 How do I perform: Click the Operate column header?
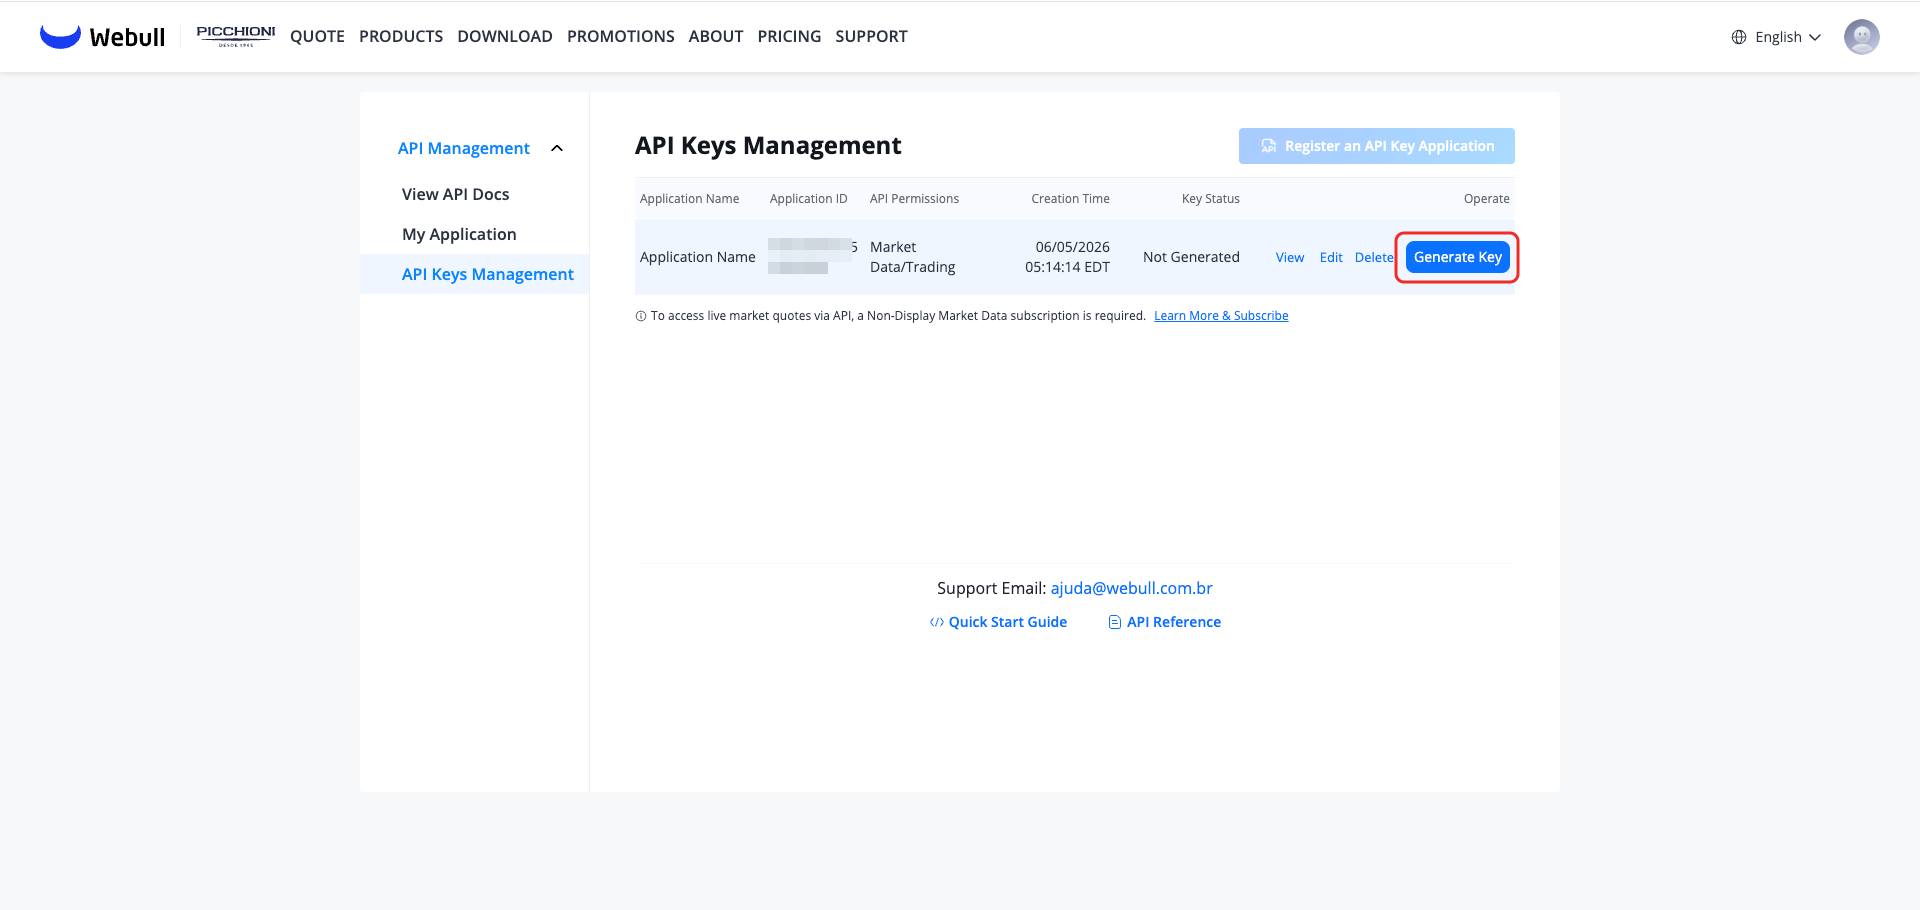[x=1487, y=199]
